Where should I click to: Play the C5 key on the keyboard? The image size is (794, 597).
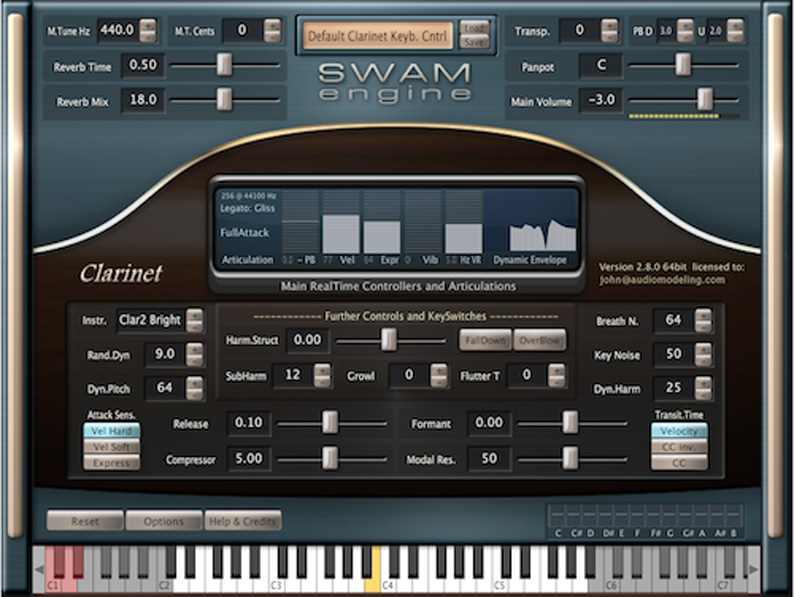pyautogui.click(x=498, y=585)
